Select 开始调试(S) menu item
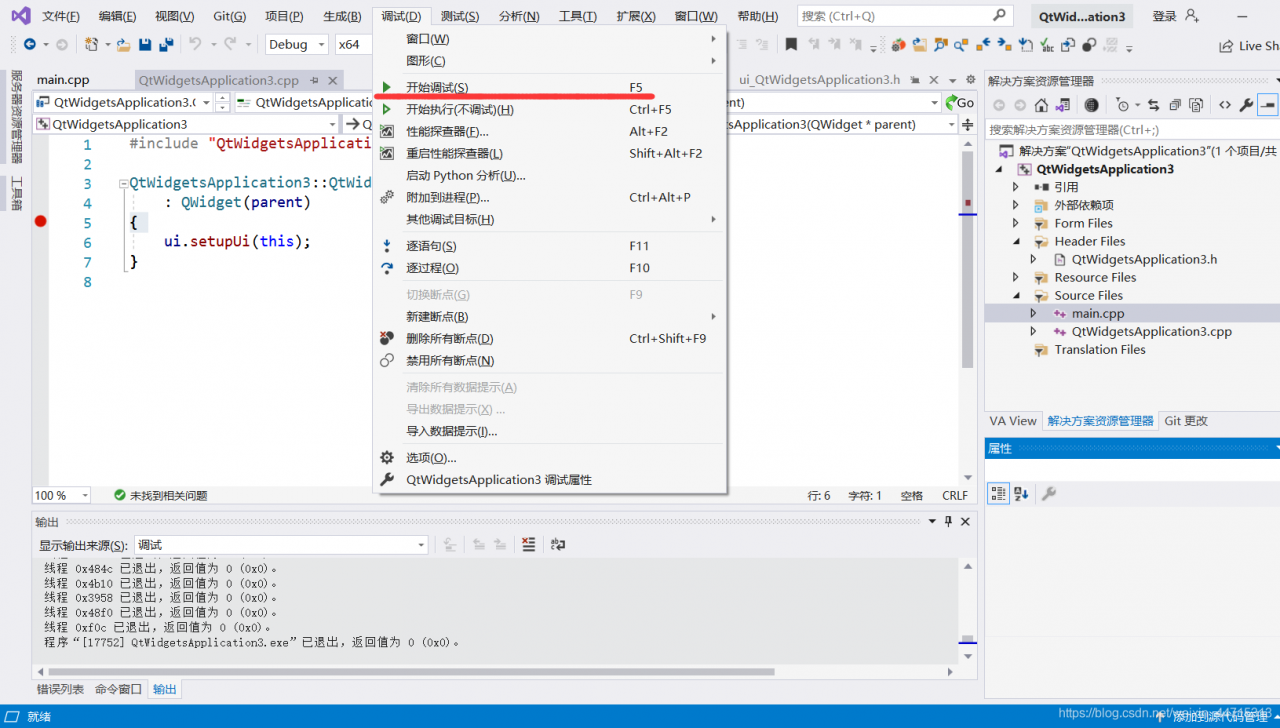 549,87
